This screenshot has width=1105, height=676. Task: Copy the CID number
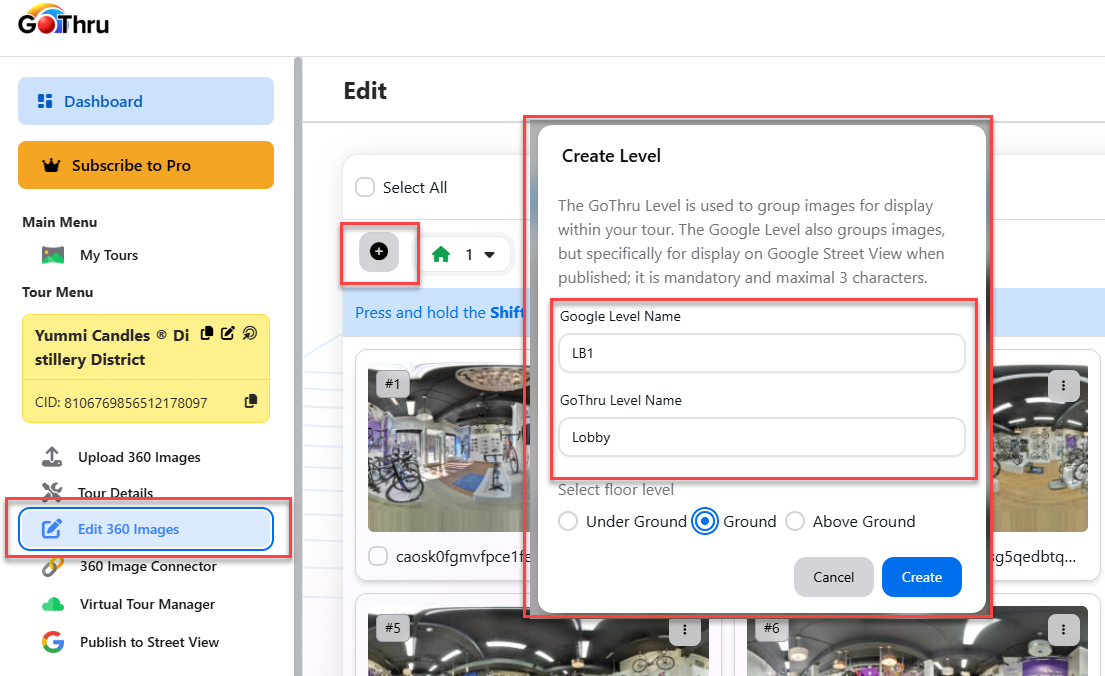[250, 402]
